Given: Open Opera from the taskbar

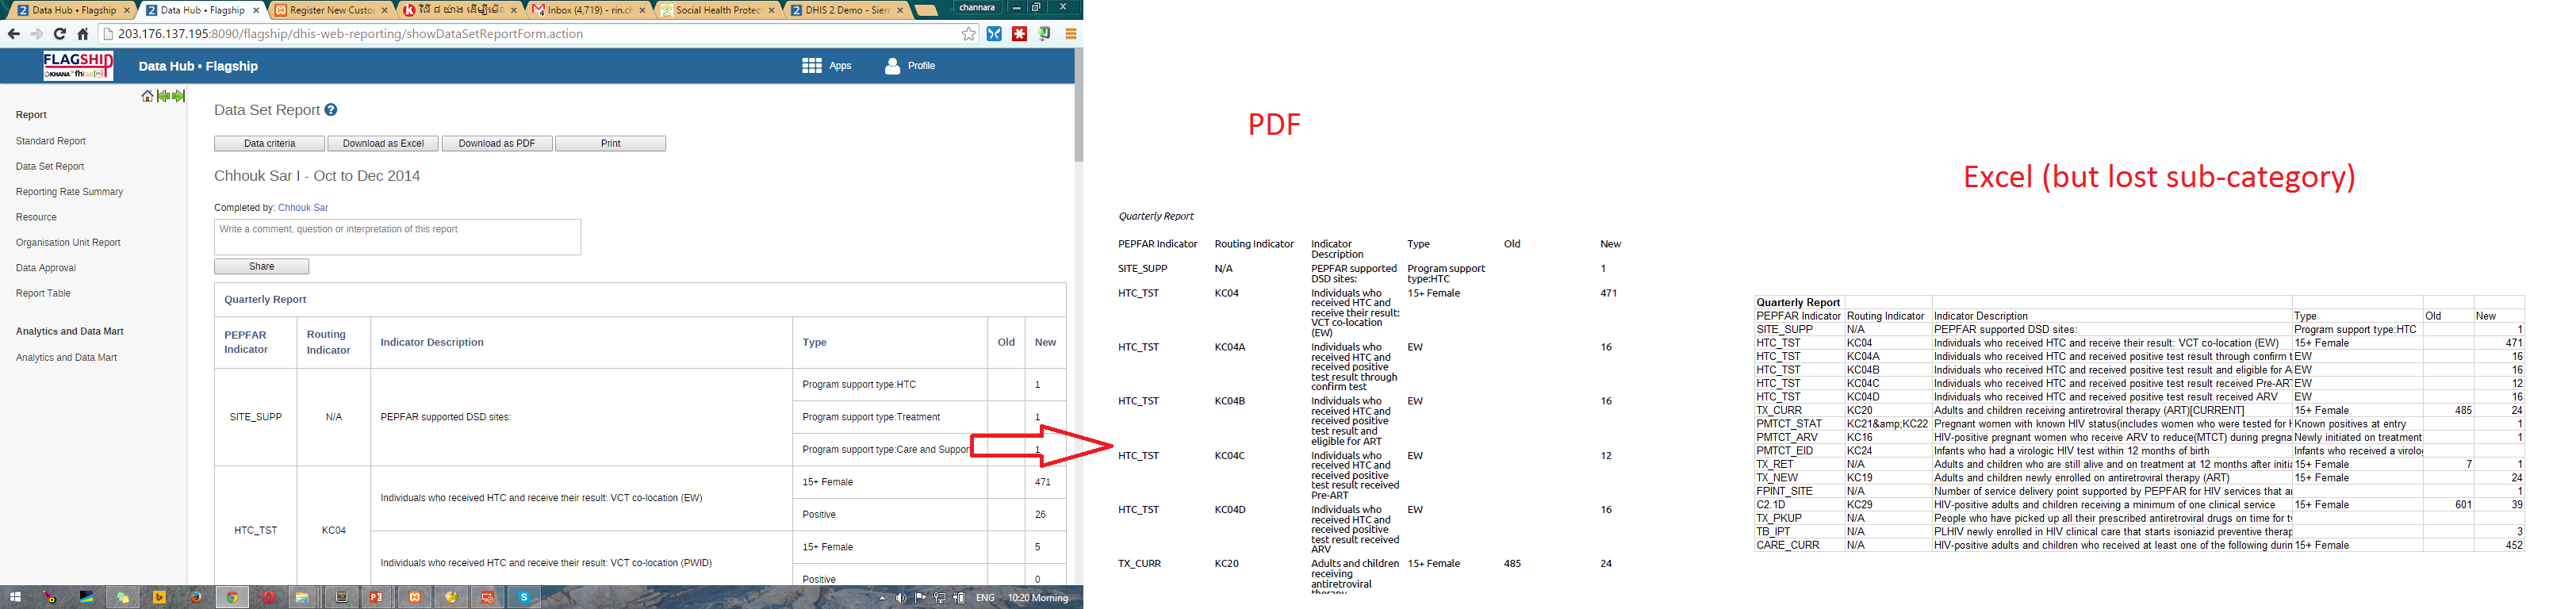Looking at the screenshot, I should click(x=269, y=598).
